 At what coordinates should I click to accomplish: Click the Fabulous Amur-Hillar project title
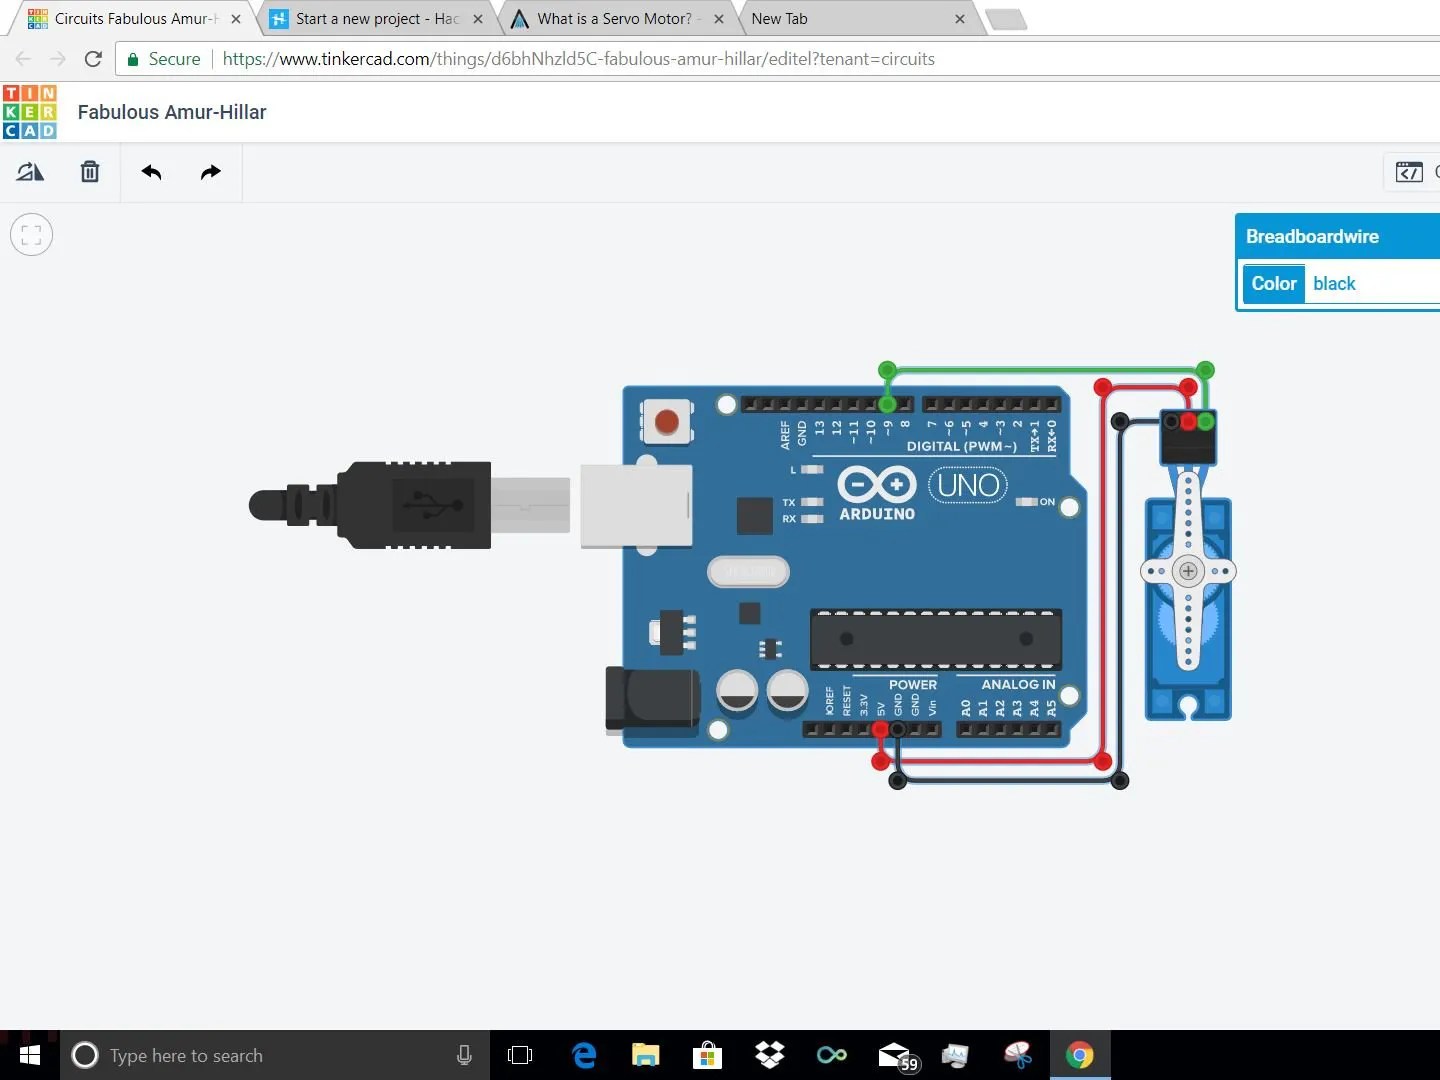click(x=171, y=112)
